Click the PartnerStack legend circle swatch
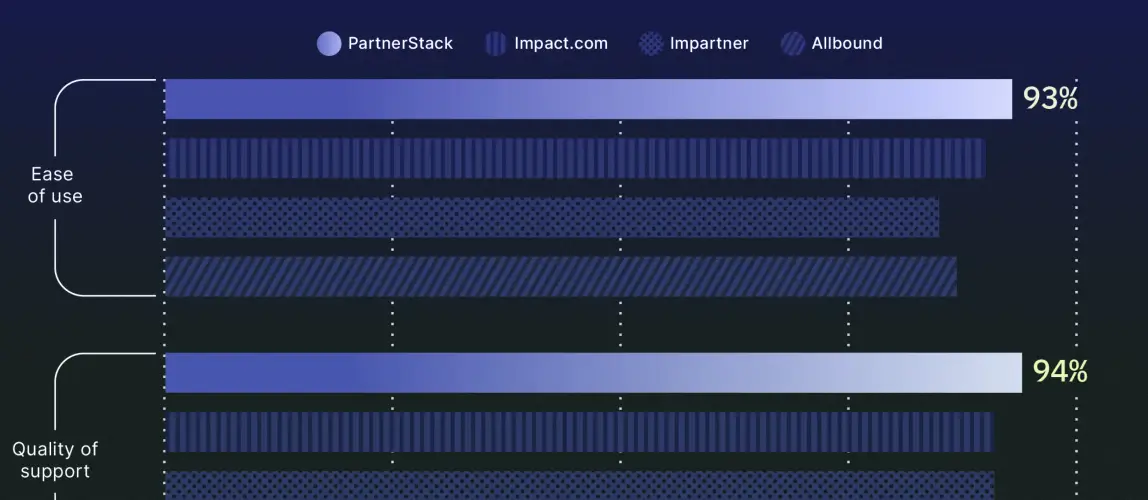Image resolution: width=1148 pixels, height=500 pixels. click(329, 44)
